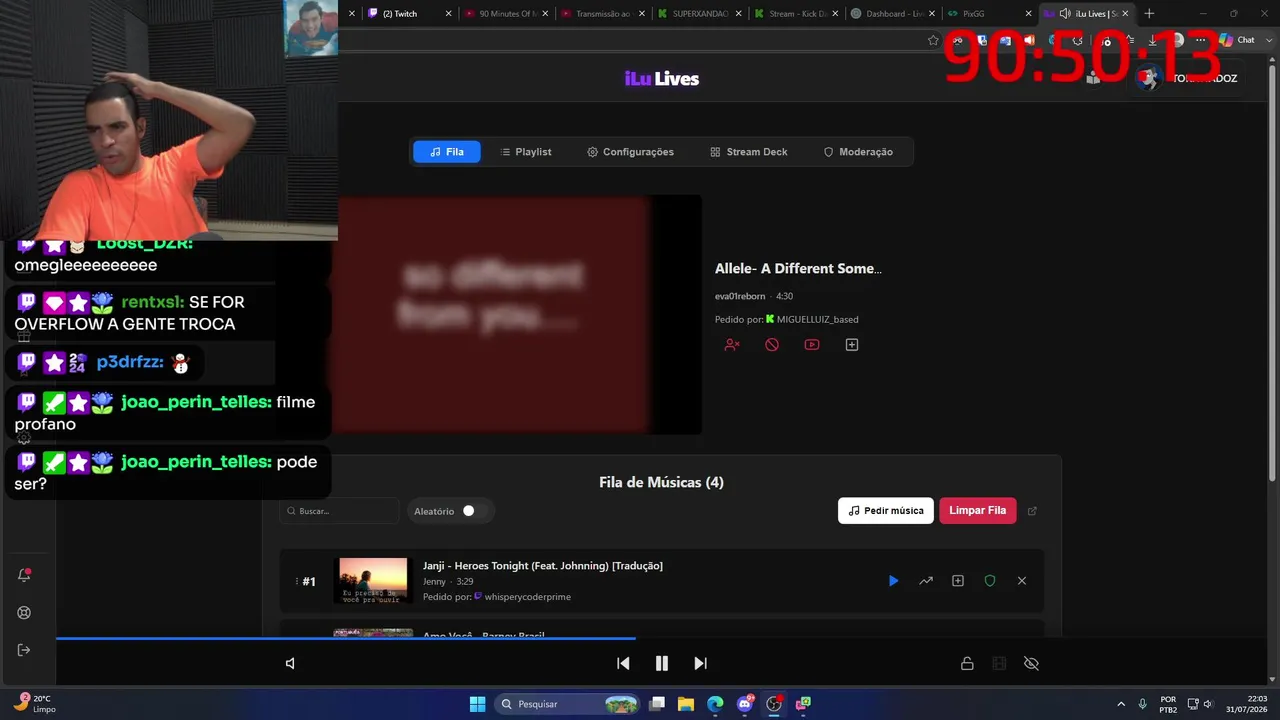Screen dimensions: 1280x720
Task: Open the Fila tab
Action: [447, 152]
